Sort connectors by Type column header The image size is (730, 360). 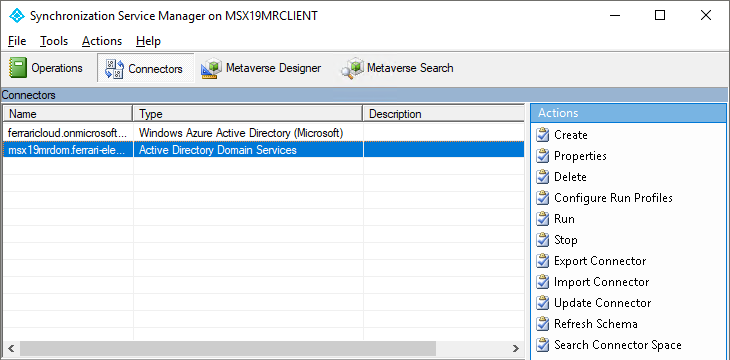coord(248,114)
